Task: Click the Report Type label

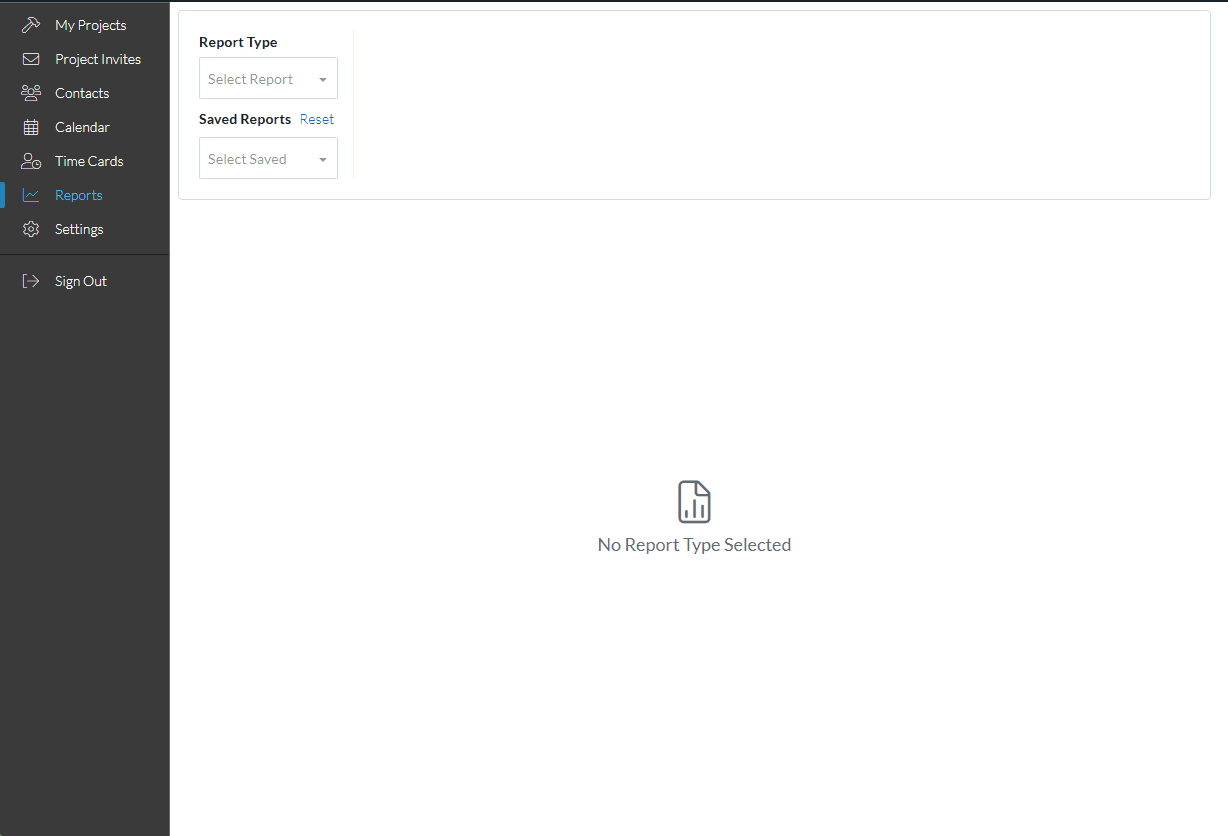Action: point(238,42)
